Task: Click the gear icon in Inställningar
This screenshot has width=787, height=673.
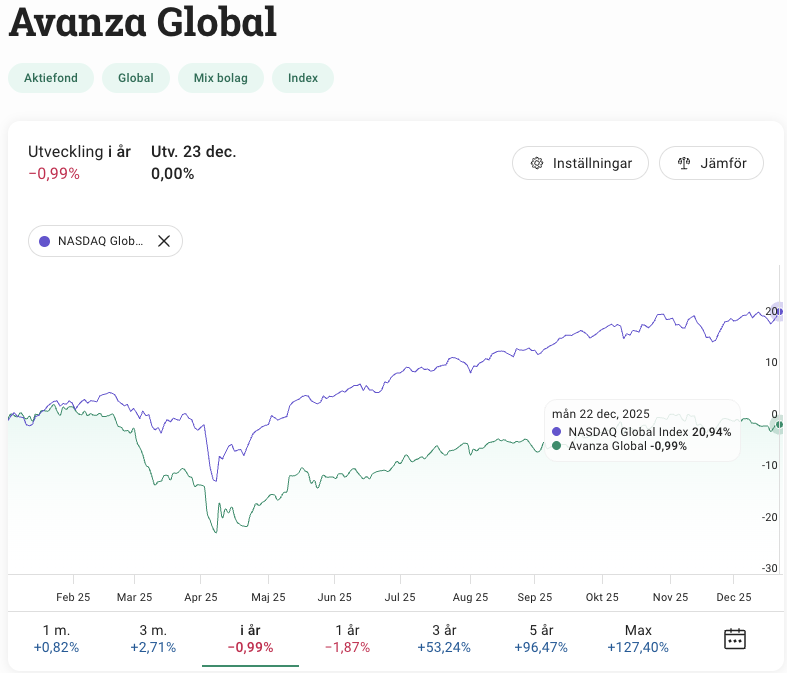Action: tap(537, 163)
